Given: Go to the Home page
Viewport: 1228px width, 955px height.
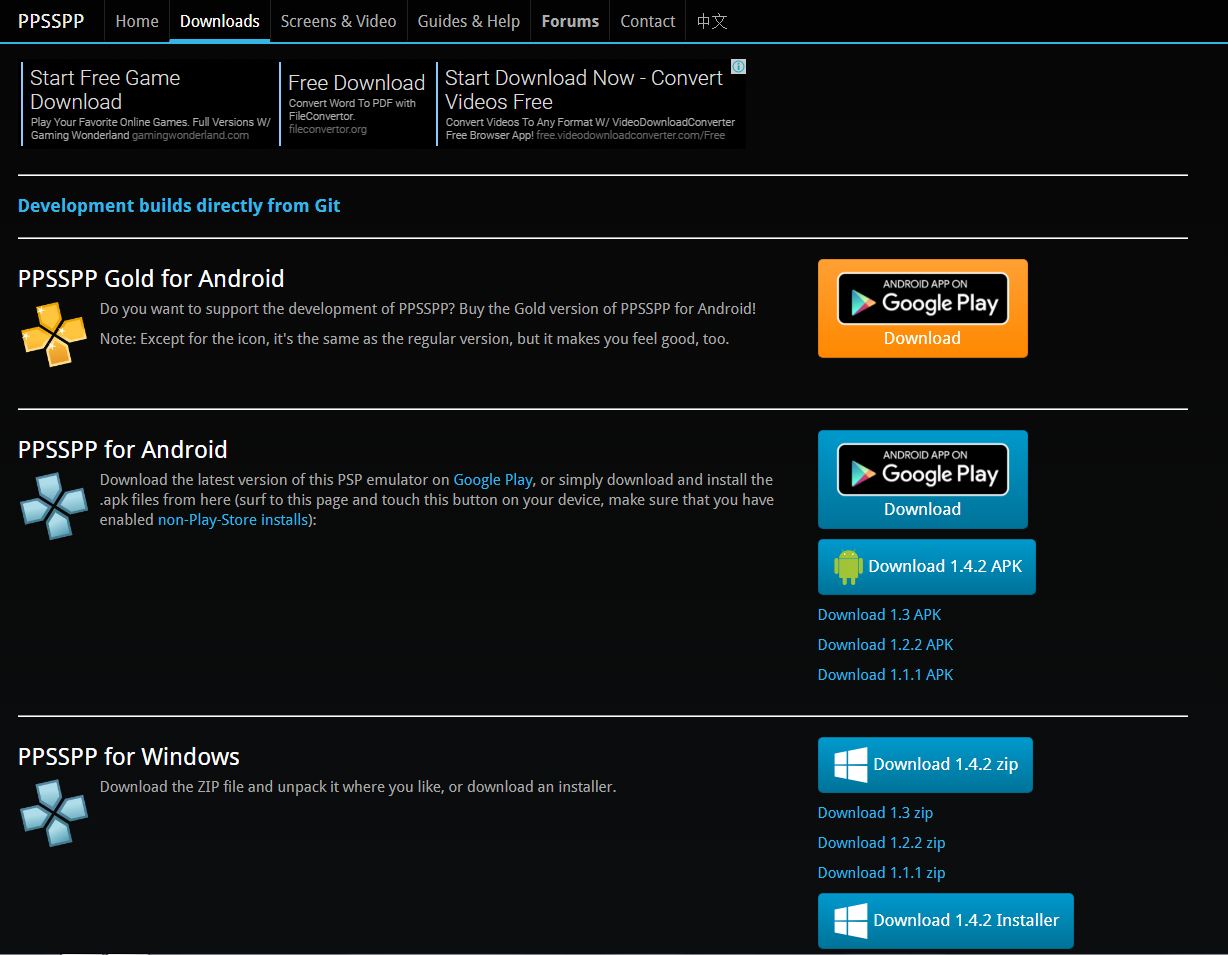Looking at the screenshot, I should tap(136, 20).
